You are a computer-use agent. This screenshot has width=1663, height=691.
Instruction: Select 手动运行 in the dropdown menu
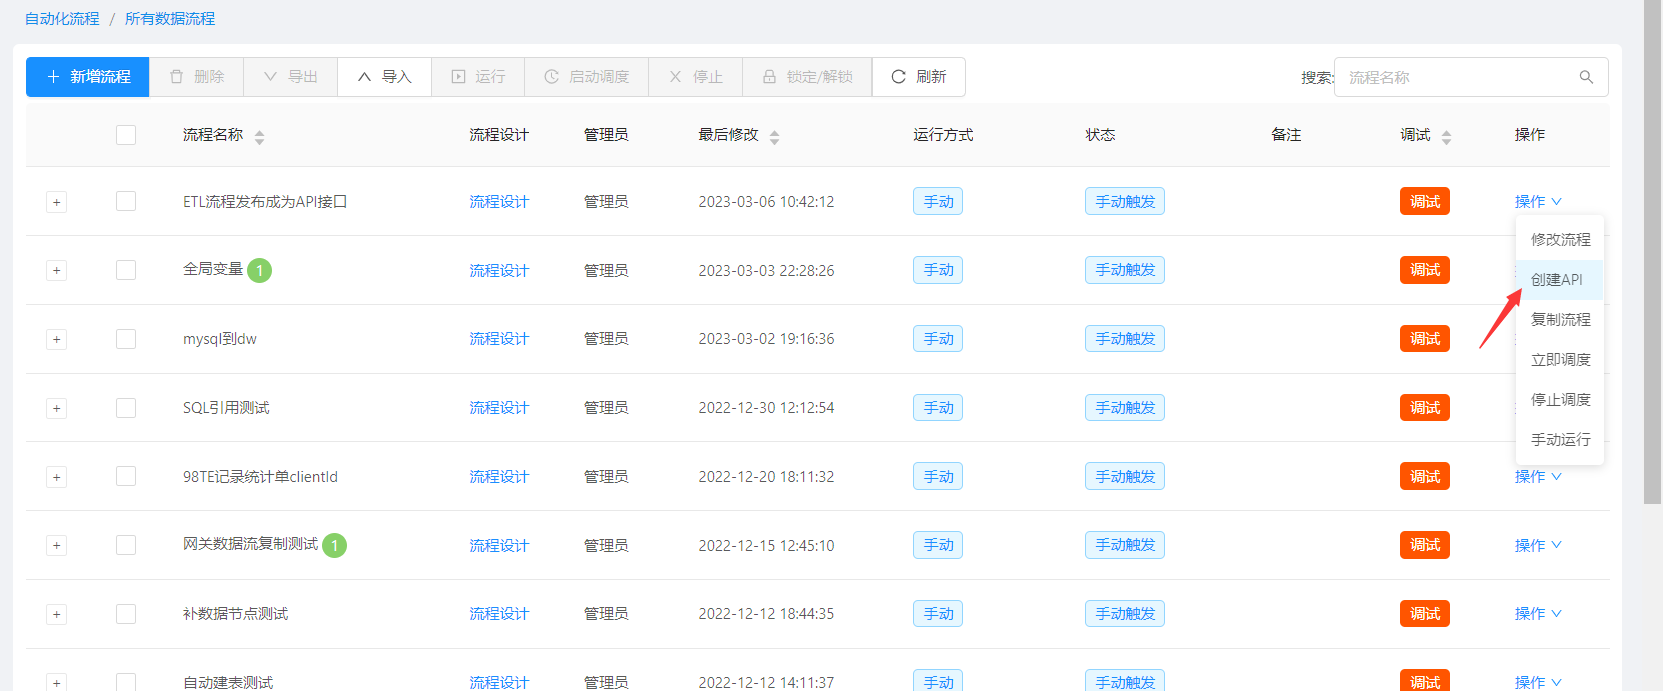(1560, 440)
